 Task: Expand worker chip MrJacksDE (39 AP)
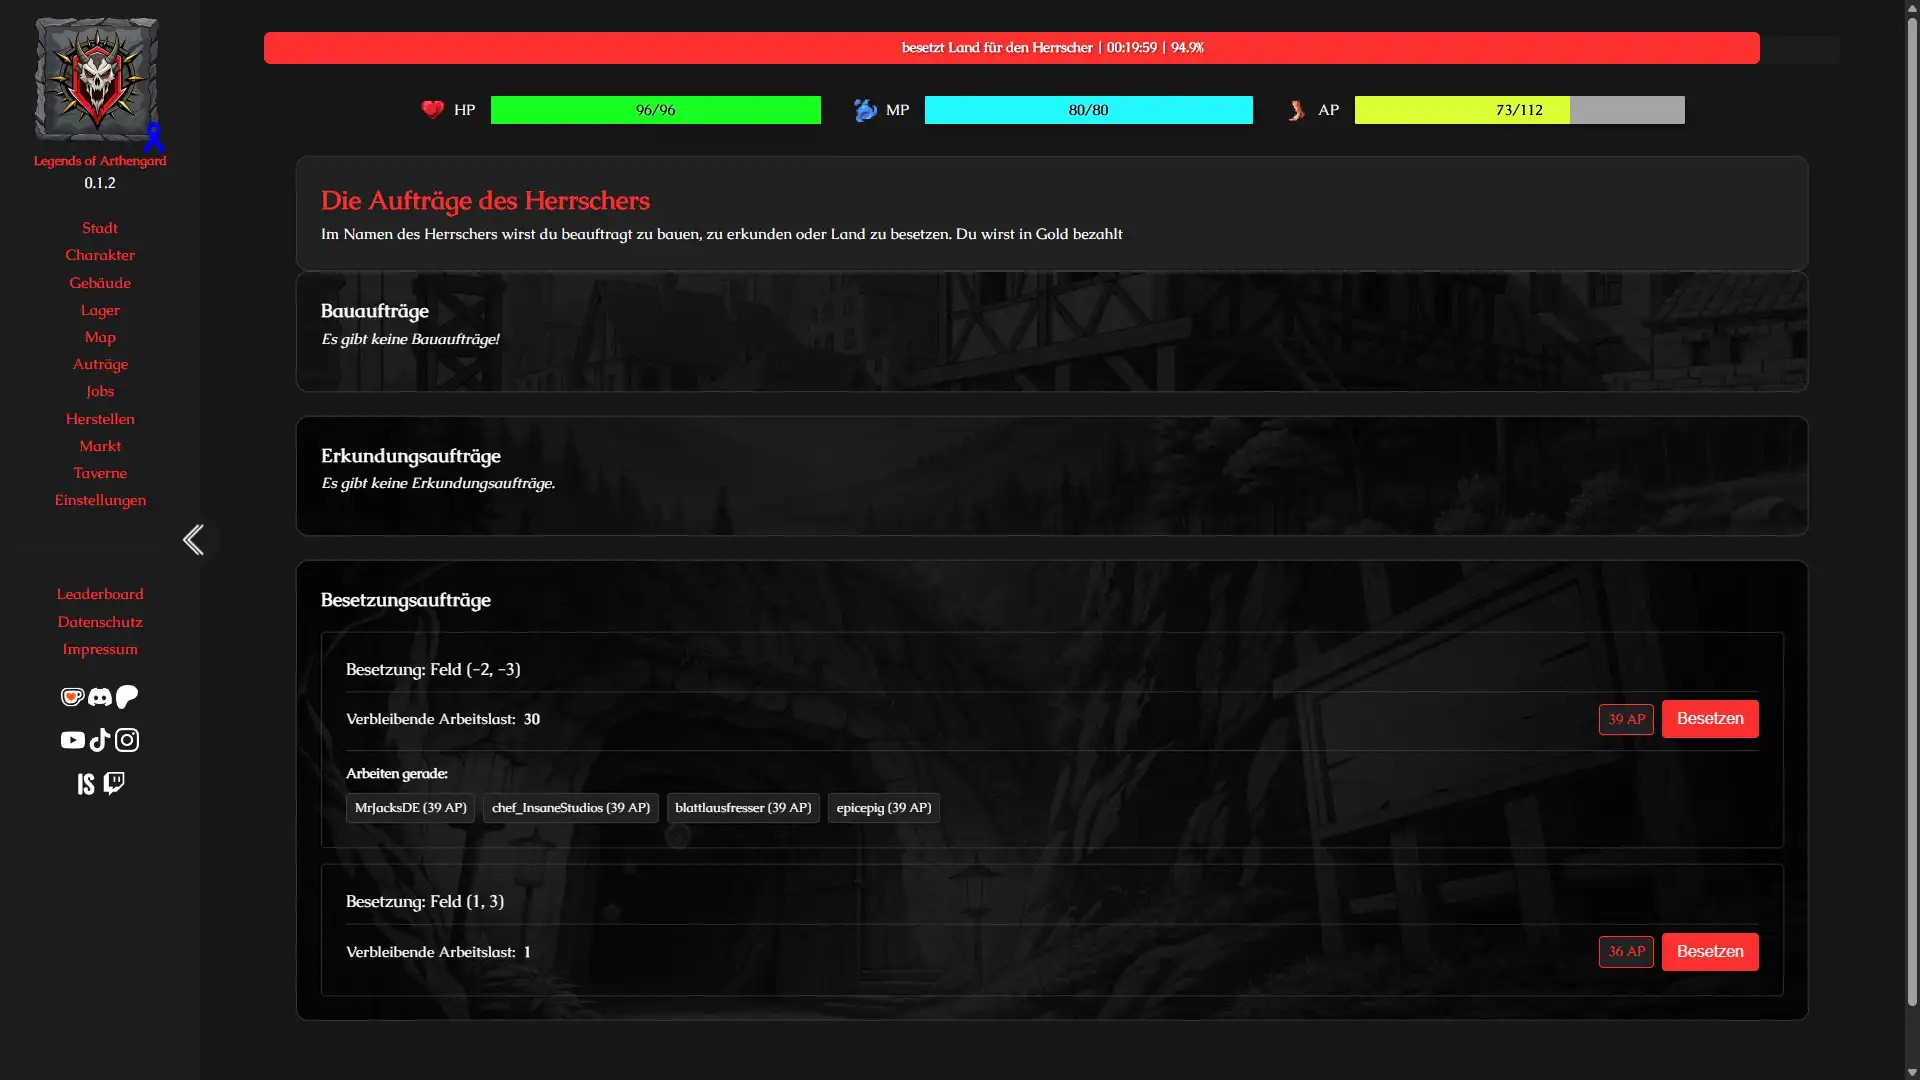pyautogui.click(x=410, y=807)
